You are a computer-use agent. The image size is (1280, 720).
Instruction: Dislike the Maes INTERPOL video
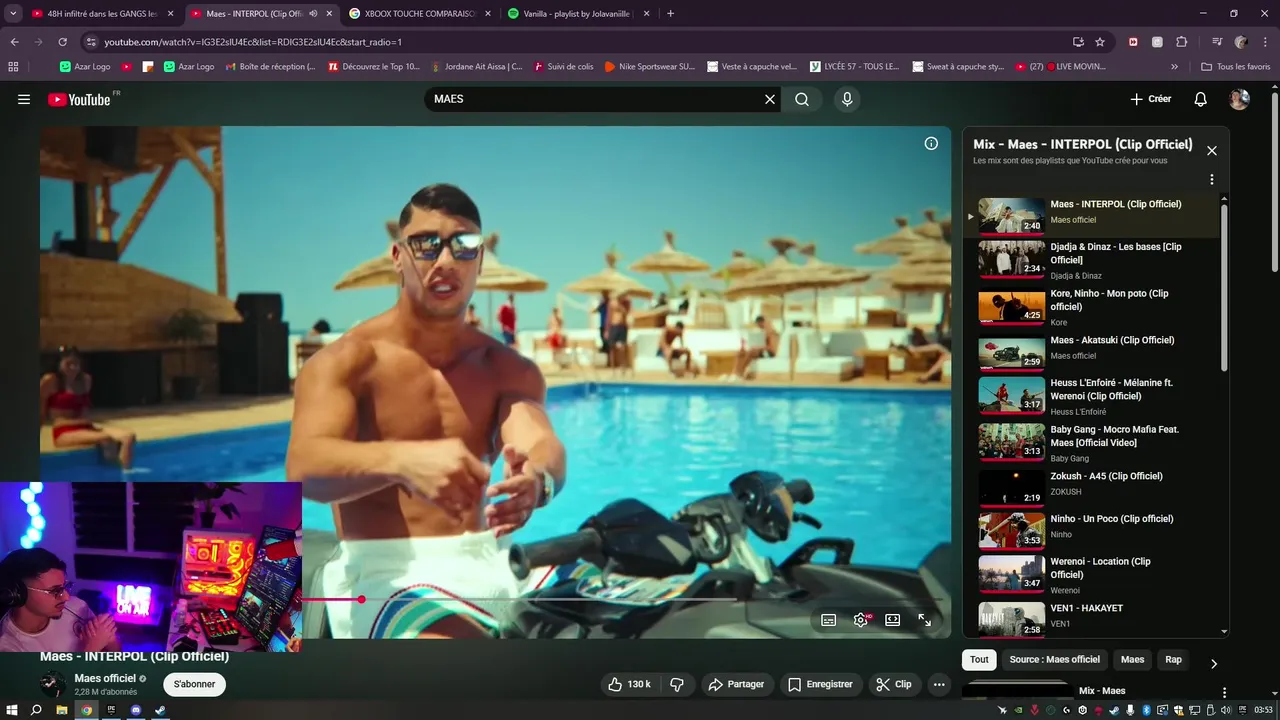point(677,684)
